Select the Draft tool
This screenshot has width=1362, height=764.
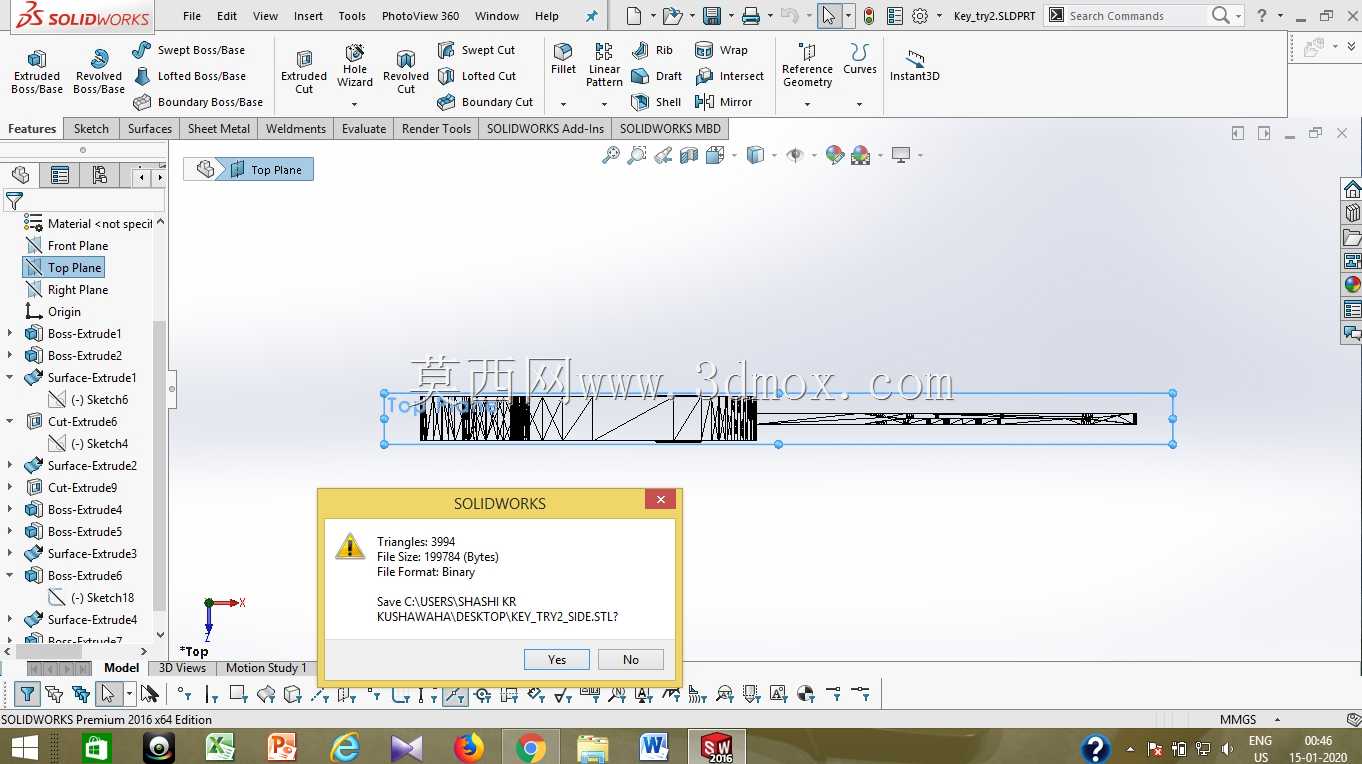(657, 76)
